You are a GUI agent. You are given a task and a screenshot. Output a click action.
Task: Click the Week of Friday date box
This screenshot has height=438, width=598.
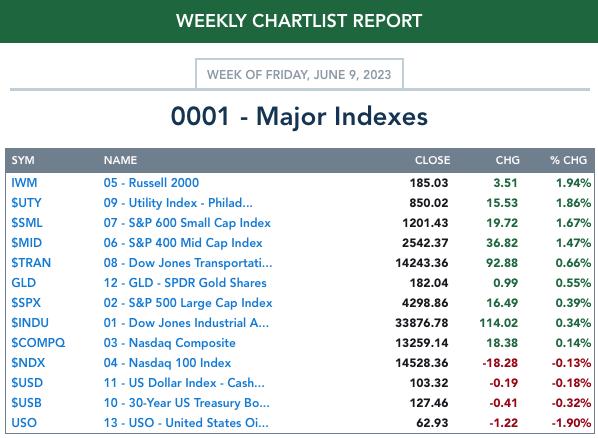(299, 74)
